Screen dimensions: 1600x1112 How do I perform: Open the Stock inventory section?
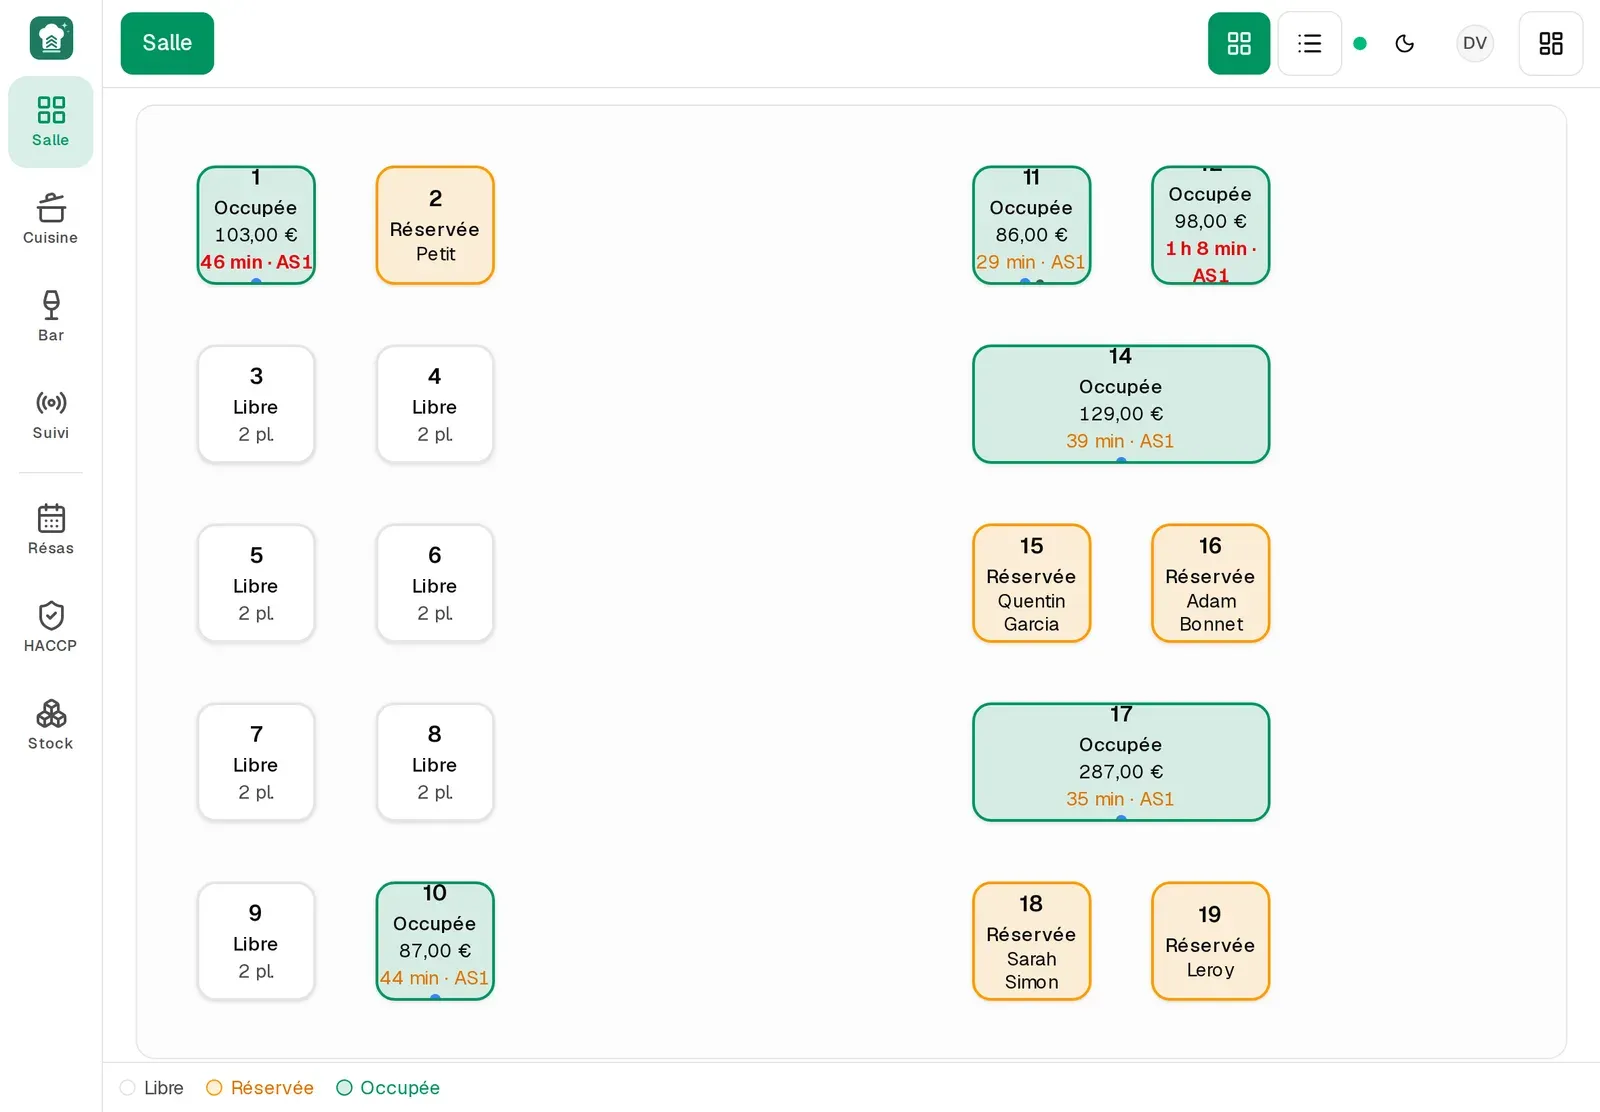[51, 725]
